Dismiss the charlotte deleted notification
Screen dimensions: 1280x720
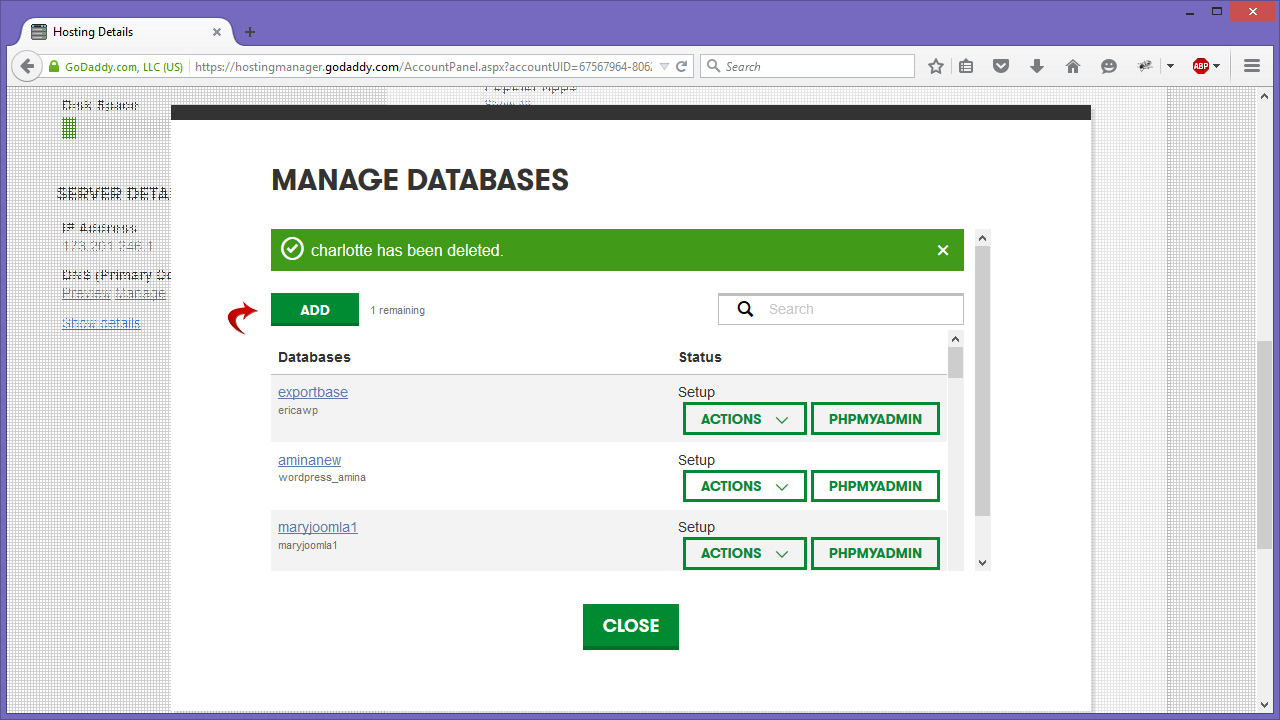click(x=943, y=250)
